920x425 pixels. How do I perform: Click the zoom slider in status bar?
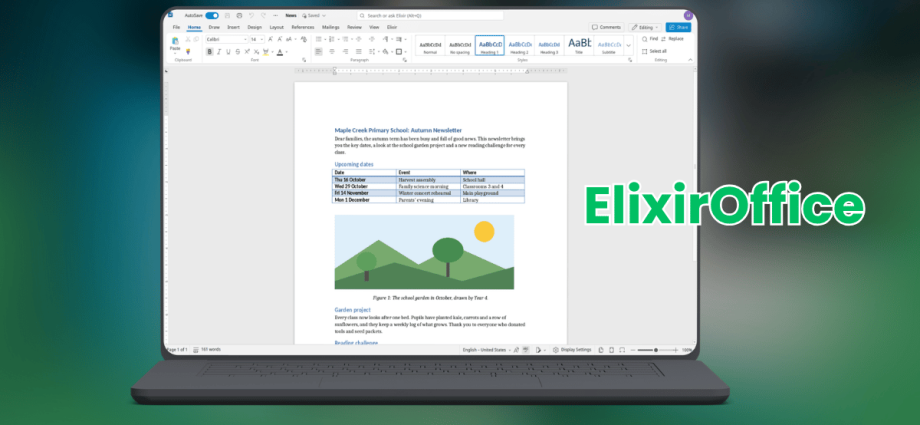(x=656, y=350)
